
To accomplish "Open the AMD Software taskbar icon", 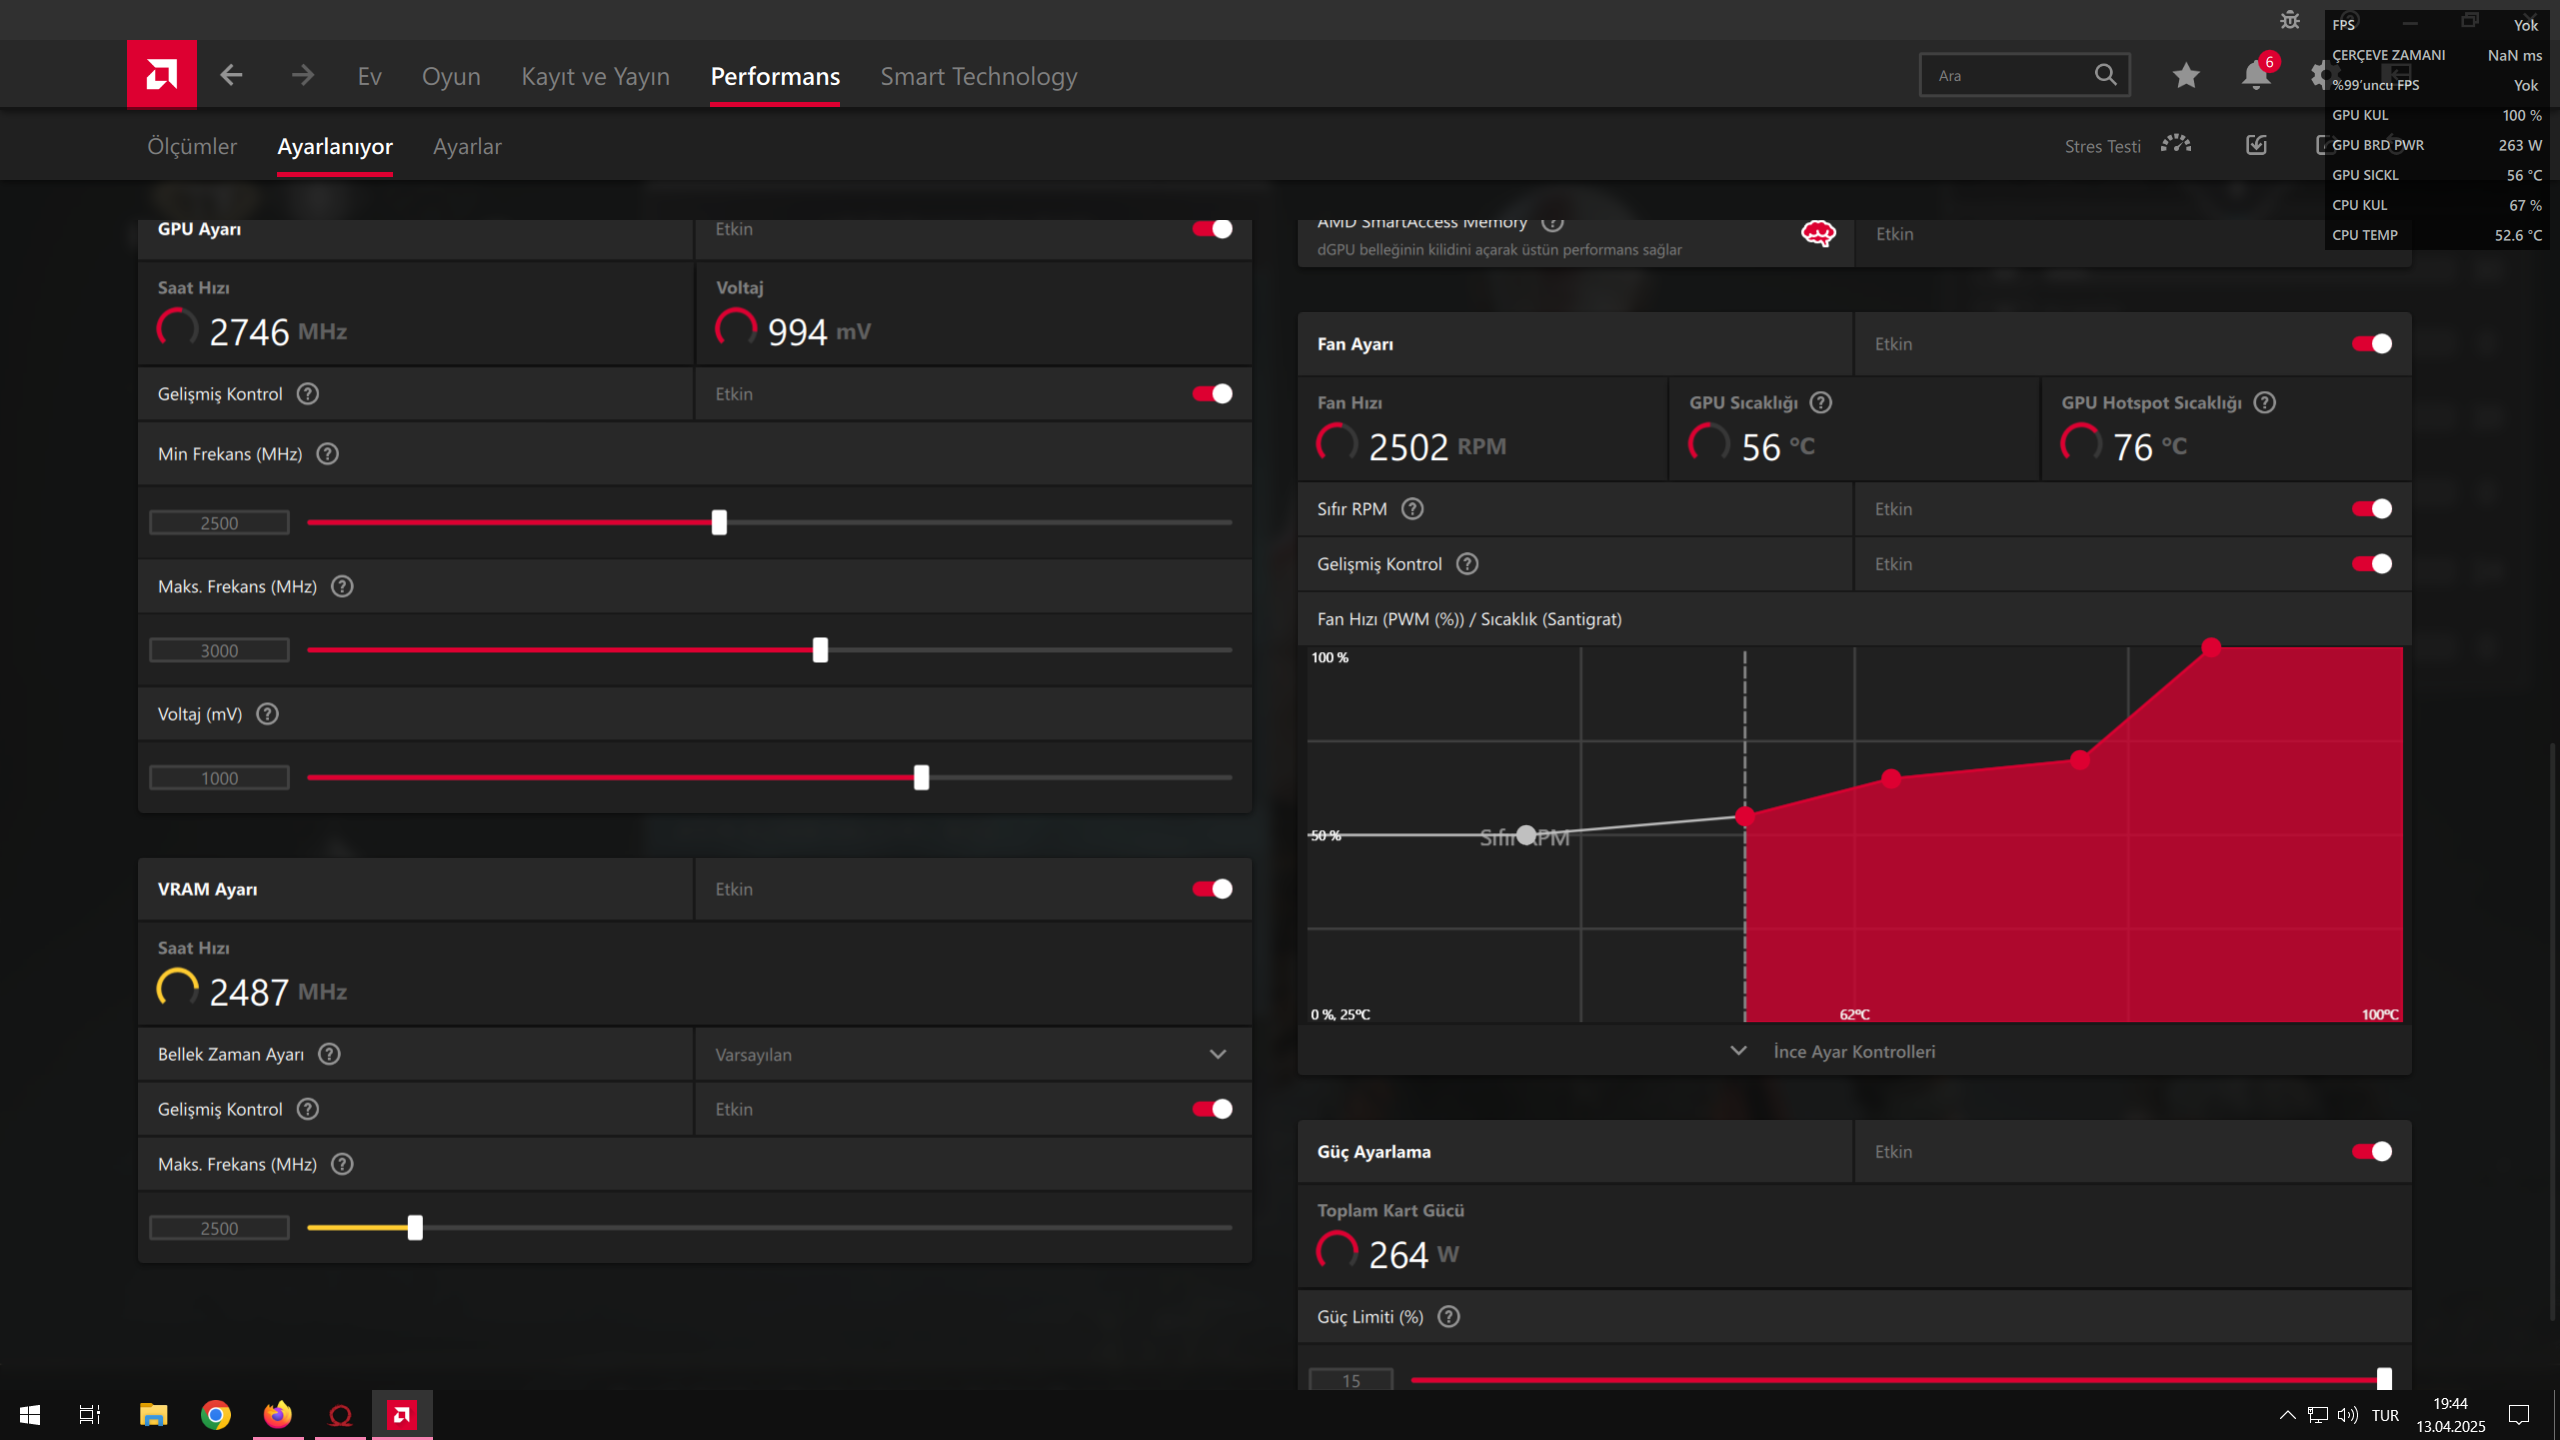I will click(x=402, y=1414).
